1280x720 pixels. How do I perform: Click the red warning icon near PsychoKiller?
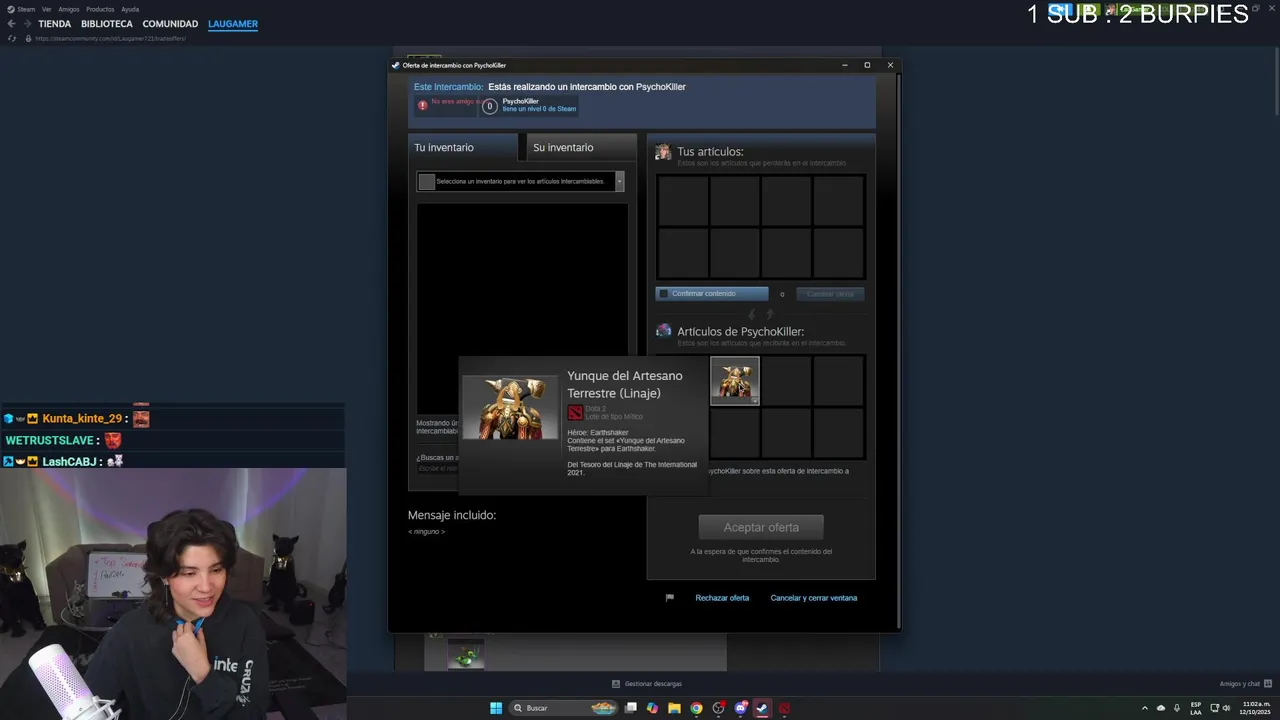[x=422, y=105]
